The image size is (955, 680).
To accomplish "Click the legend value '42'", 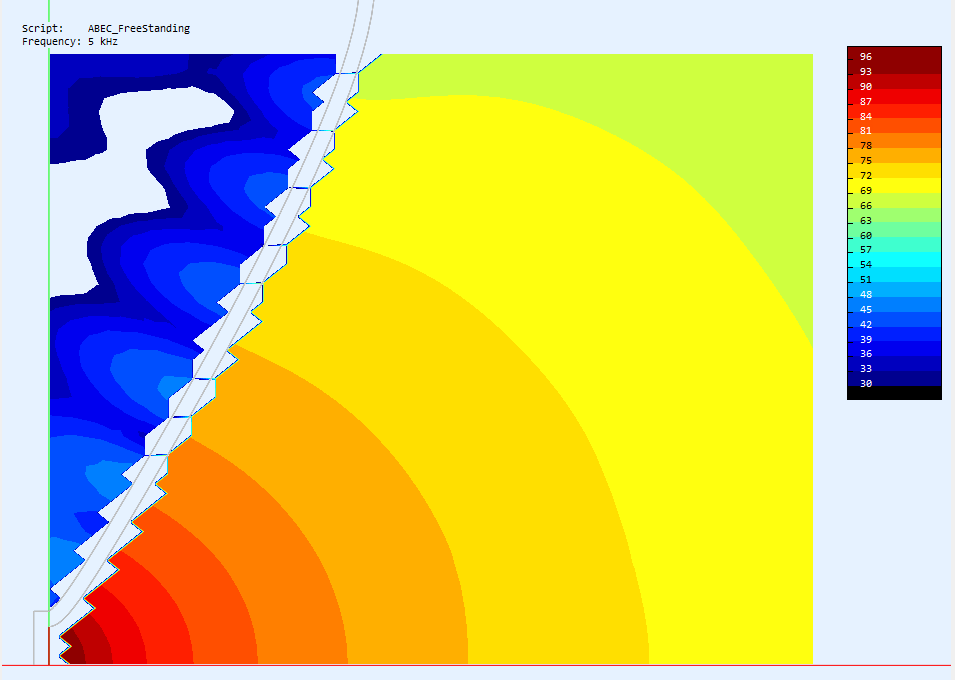I will [865, 324].
